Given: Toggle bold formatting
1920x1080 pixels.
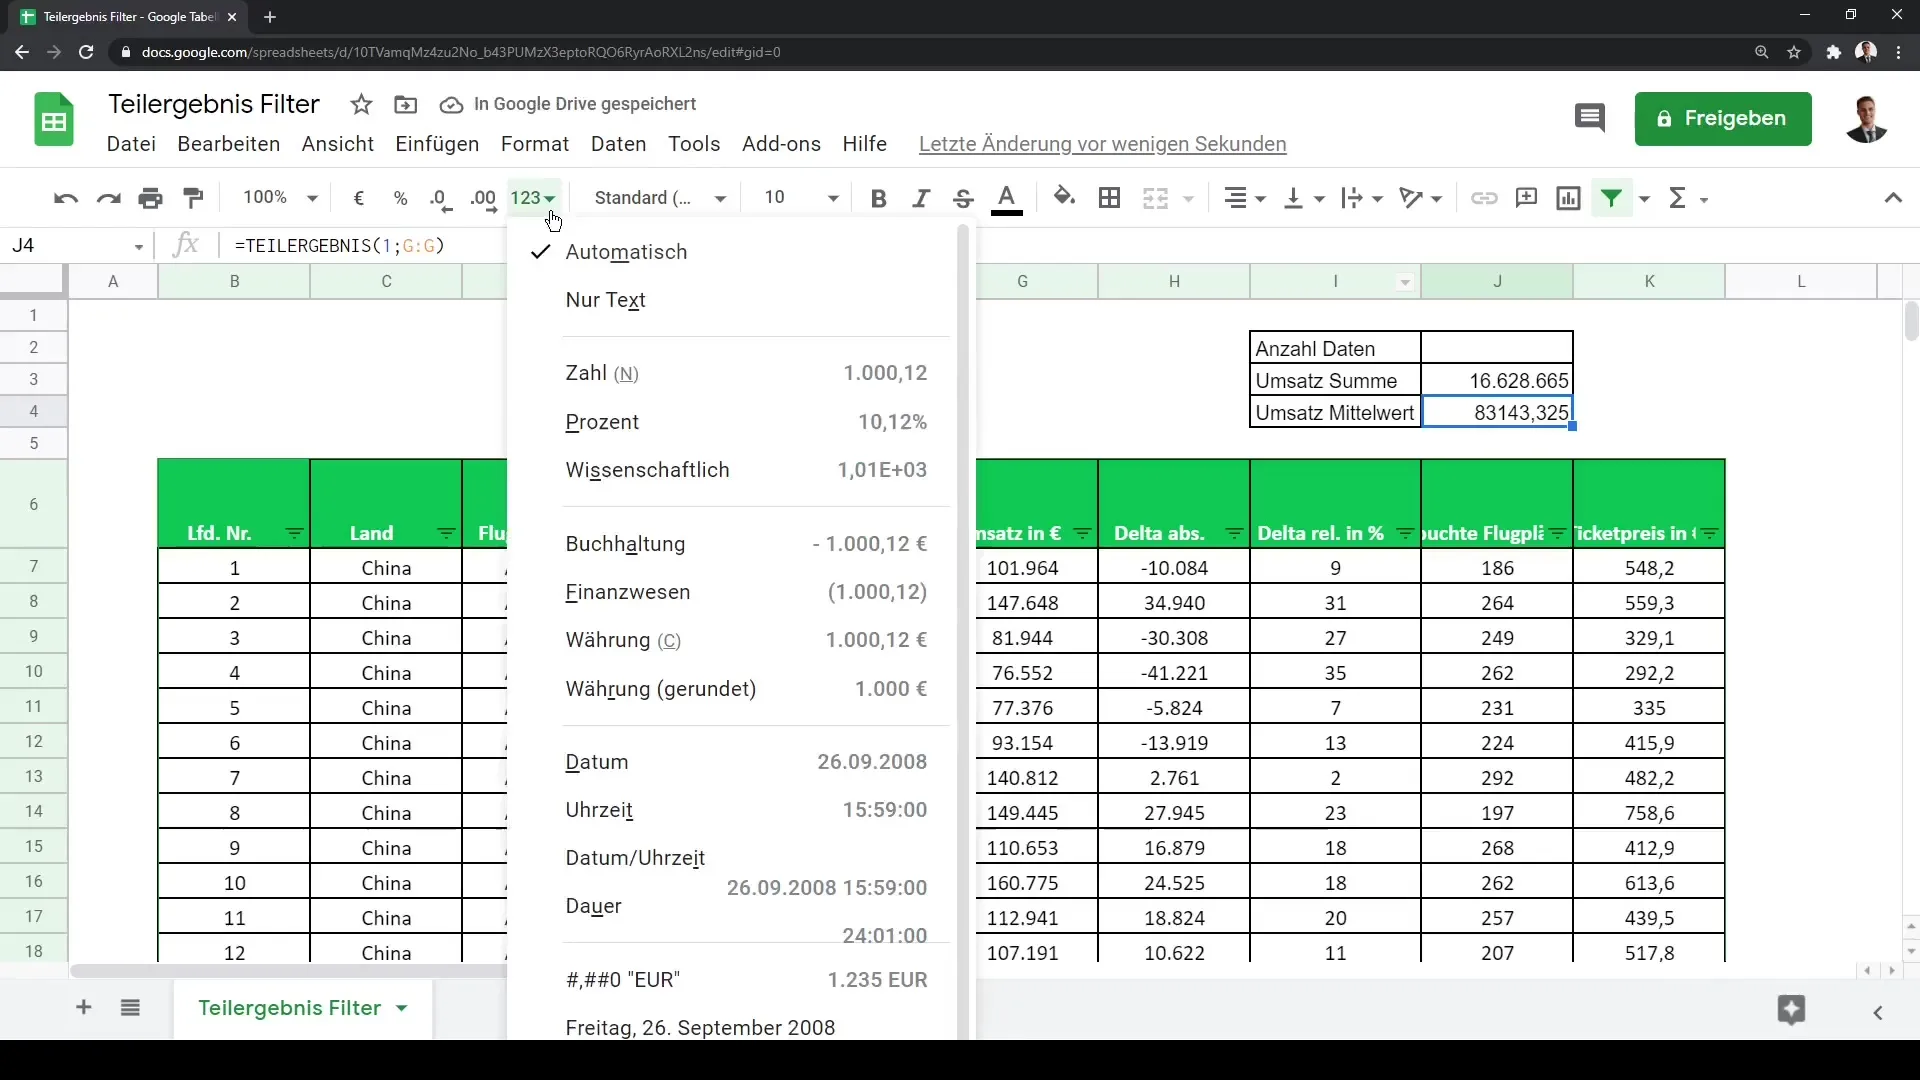Looking at the screenshot, I should click(x=879, y=199).
